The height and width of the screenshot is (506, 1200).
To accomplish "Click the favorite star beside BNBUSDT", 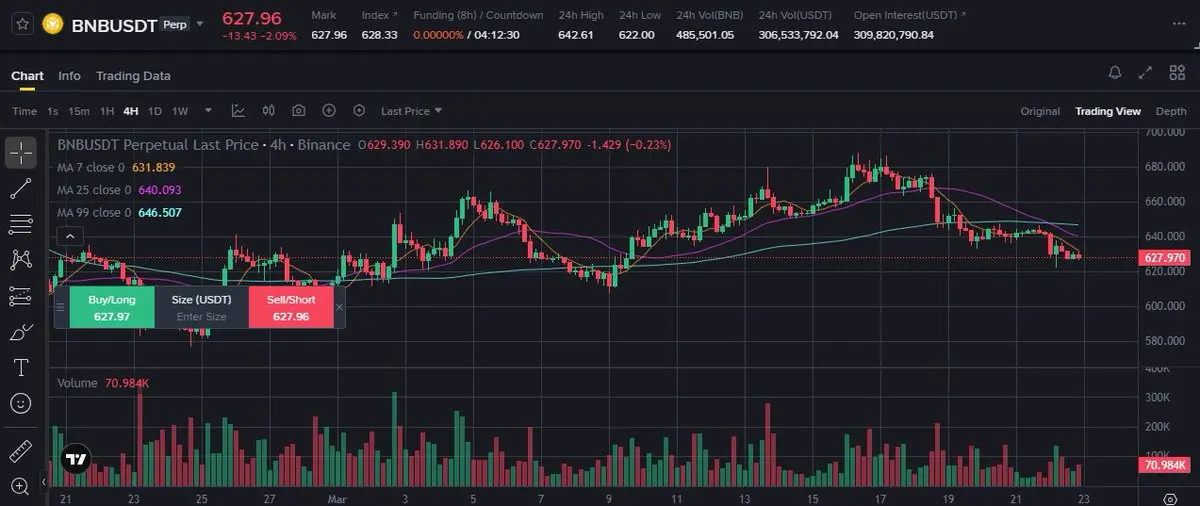I will [x=21, y=22].
